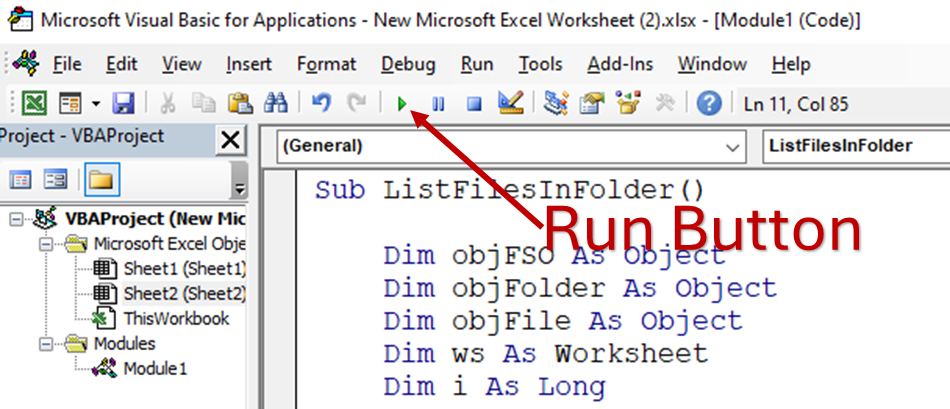Select the VBAProject root node
Screen dimensions: 950x409
click(x=154, y=219)
